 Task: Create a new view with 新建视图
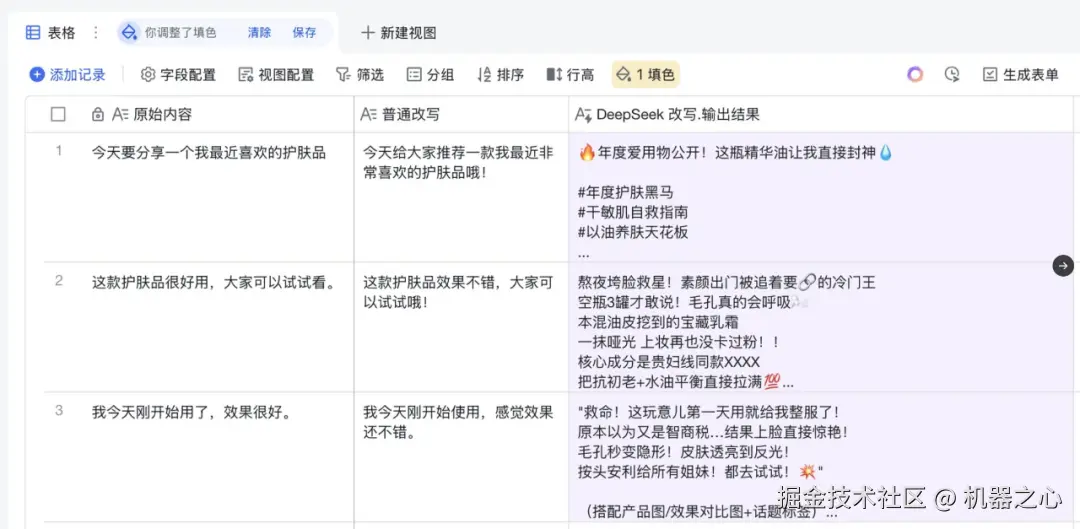coord(399,32)
